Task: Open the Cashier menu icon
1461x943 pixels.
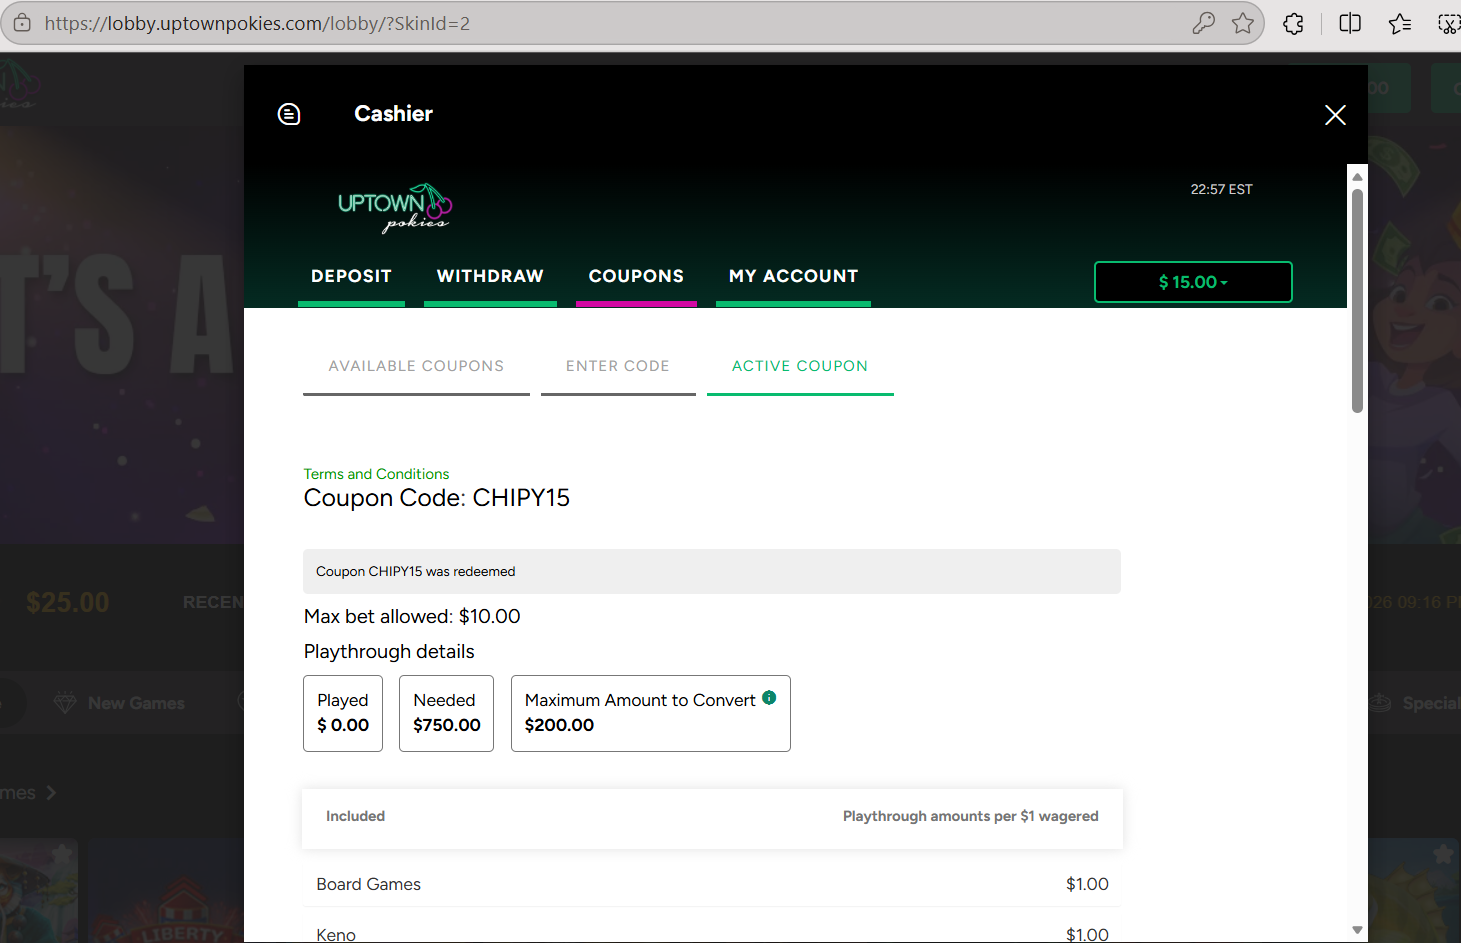Action: click(x=289, y=114)
